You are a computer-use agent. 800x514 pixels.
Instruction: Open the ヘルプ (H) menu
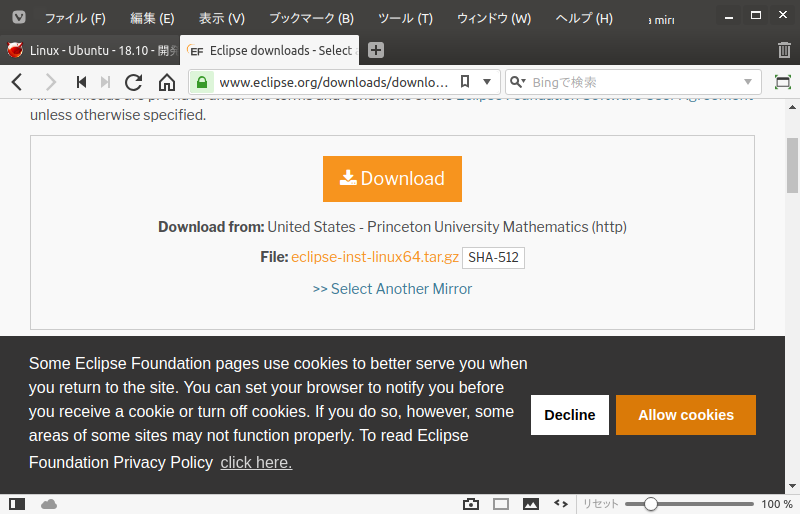584,18
